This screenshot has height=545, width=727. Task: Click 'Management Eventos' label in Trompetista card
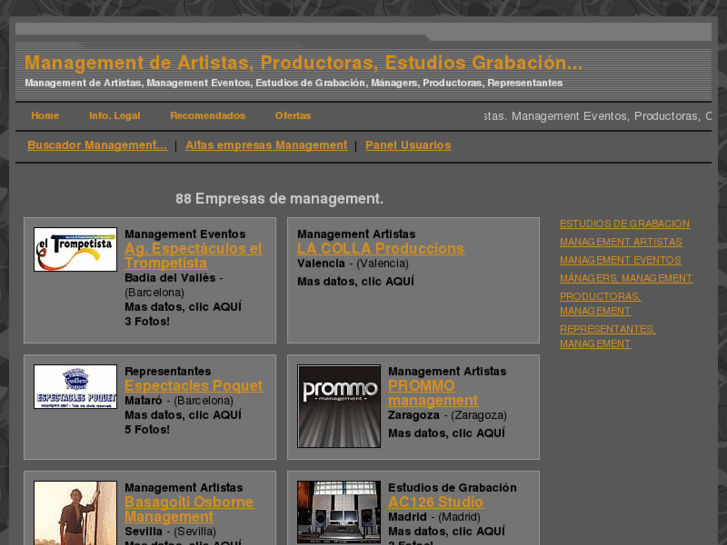[185, 234]
